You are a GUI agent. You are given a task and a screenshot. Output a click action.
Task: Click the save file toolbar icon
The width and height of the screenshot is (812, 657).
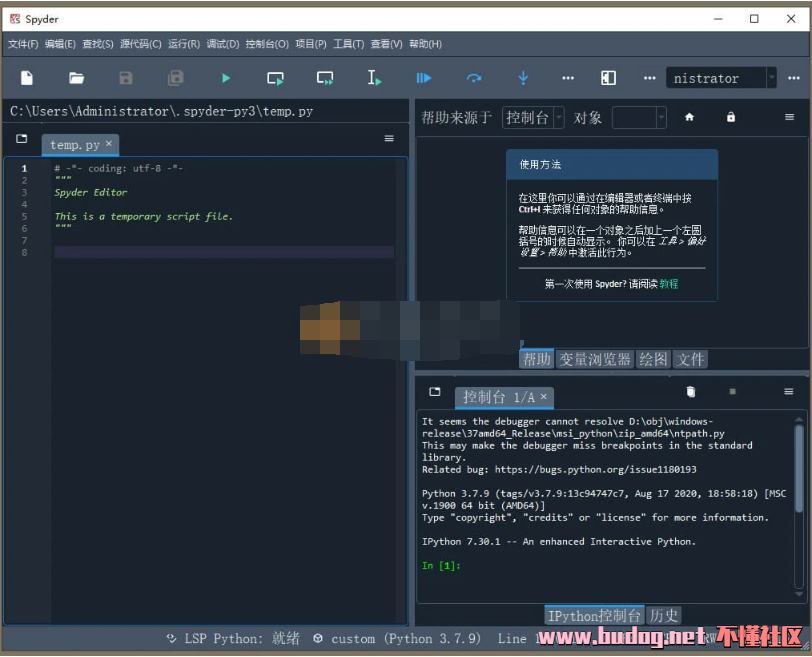click(126, 78)
